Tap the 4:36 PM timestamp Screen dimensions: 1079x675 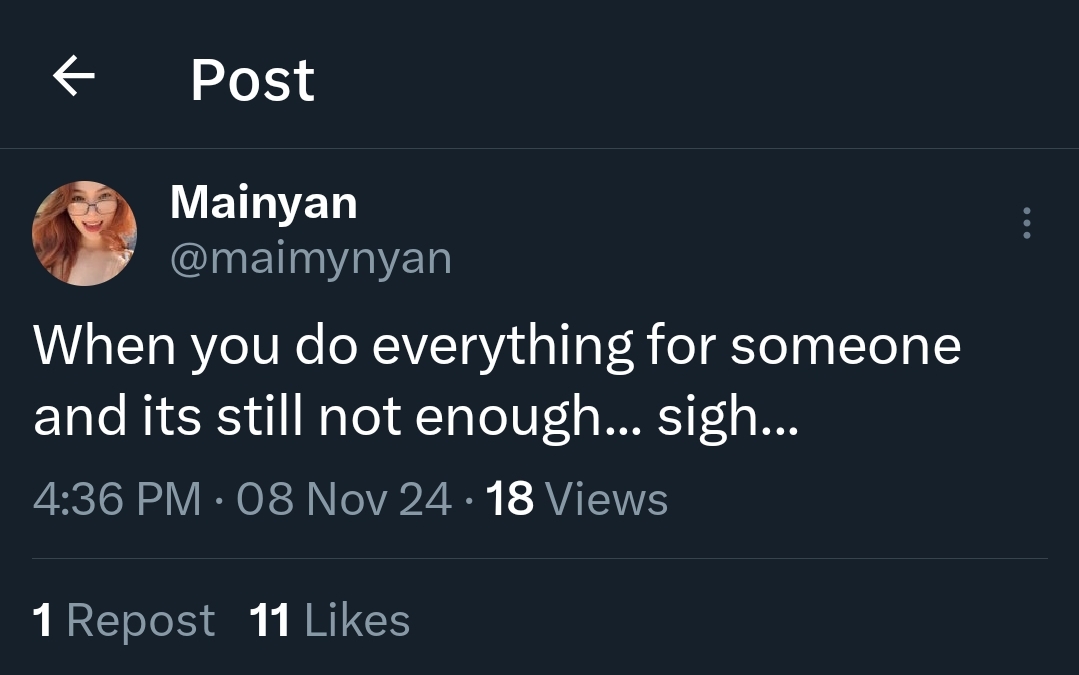coord(117,498)
